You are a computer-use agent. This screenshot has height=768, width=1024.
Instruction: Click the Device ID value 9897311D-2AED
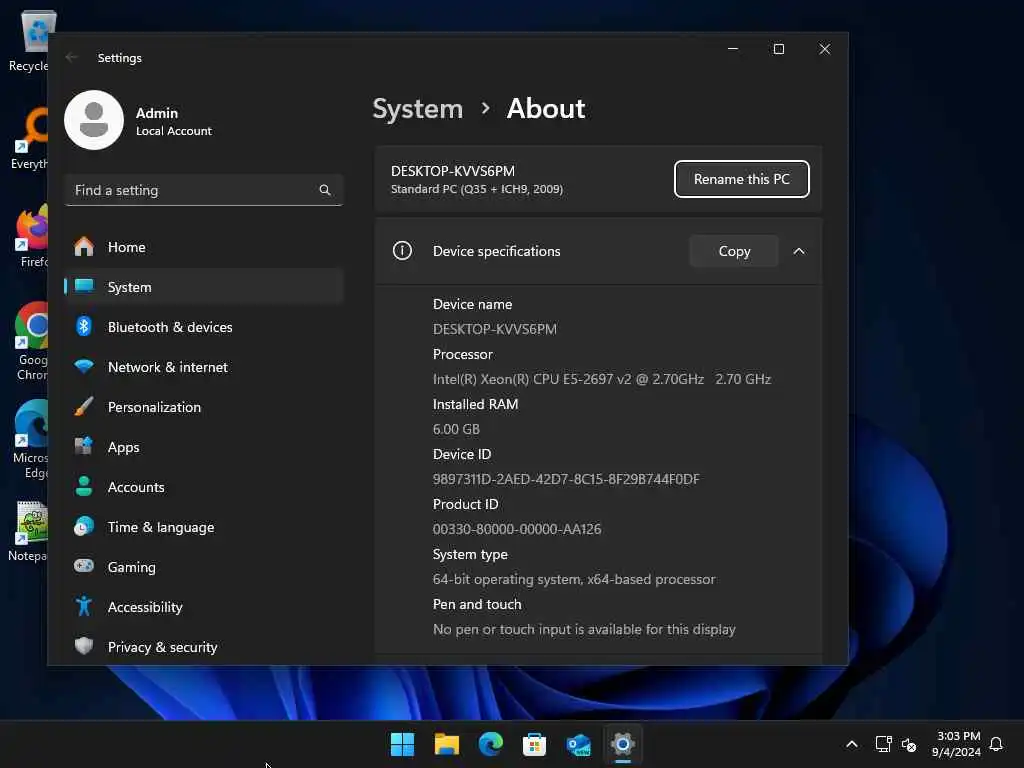click(566, 479)
